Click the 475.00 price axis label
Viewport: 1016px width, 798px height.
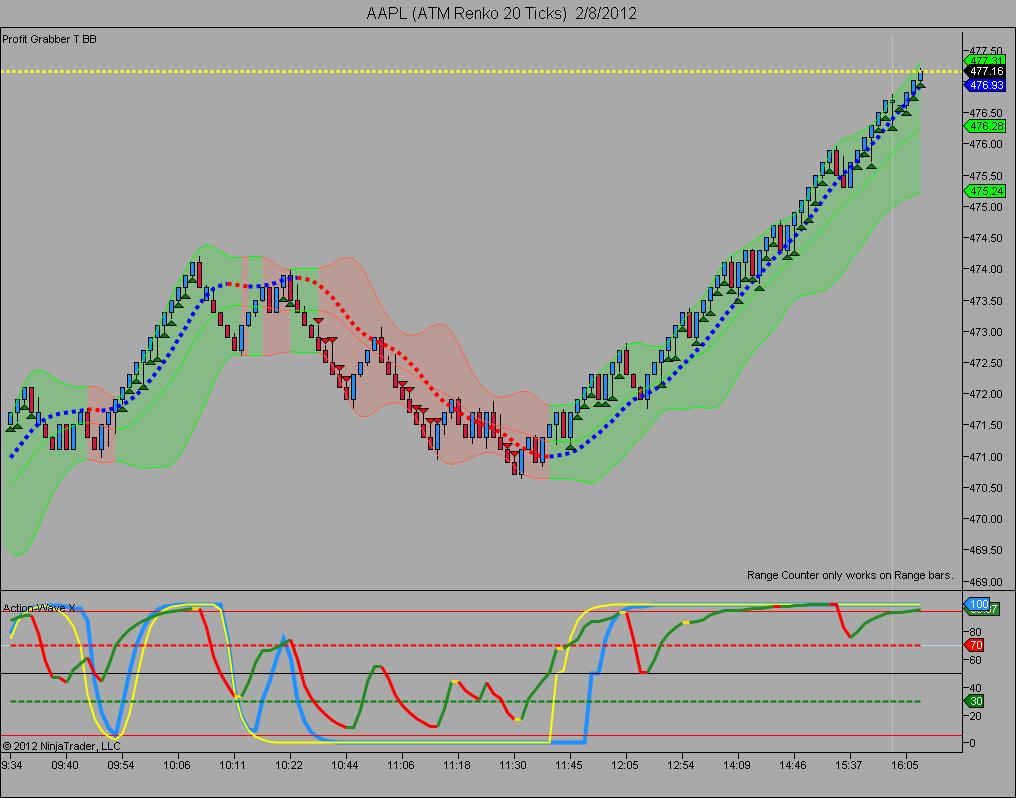point(986,207)
